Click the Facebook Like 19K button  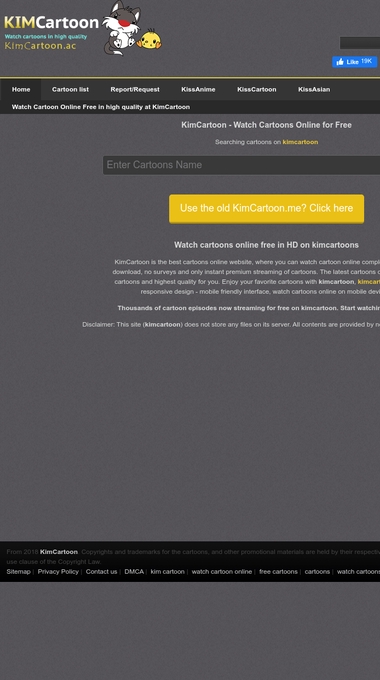click(x=354, y=62)
